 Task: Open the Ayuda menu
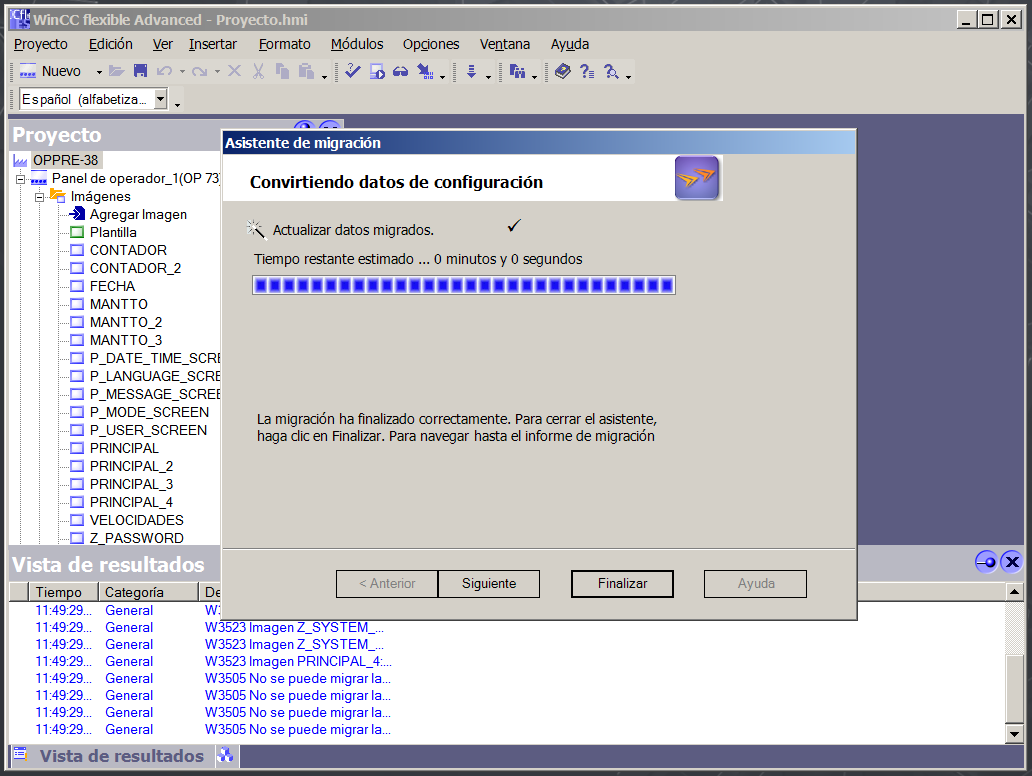[570, 44]
